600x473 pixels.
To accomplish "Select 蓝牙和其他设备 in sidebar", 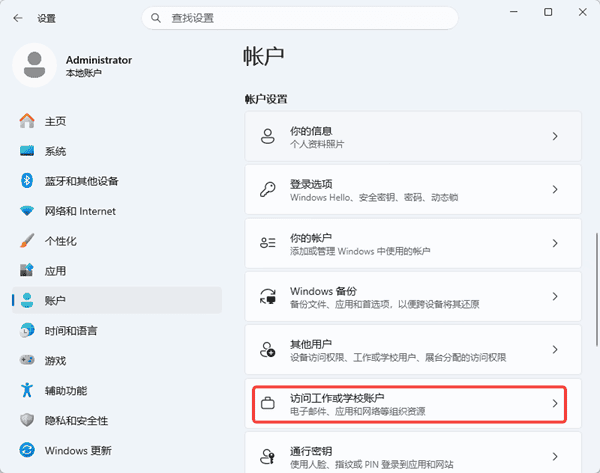I will coord(117,181).
